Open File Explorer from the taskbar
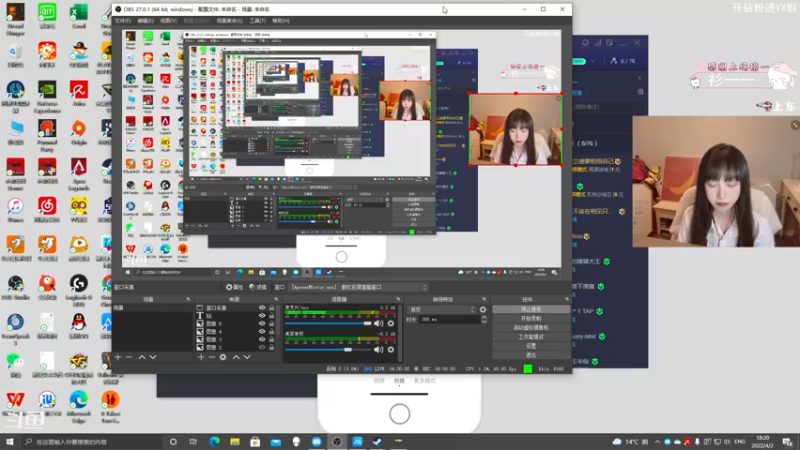The image size is (800, 450). tap(235, 441)
